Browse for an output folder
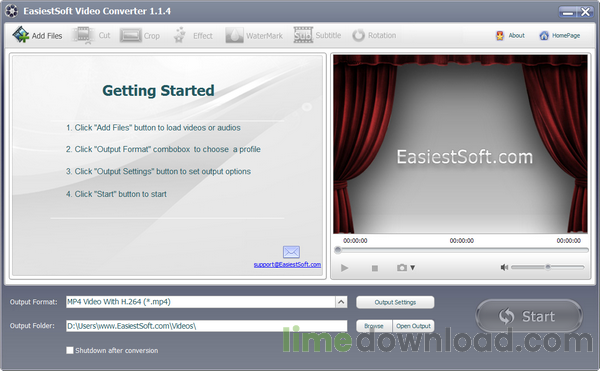The image size is (600, 371). 374,326
